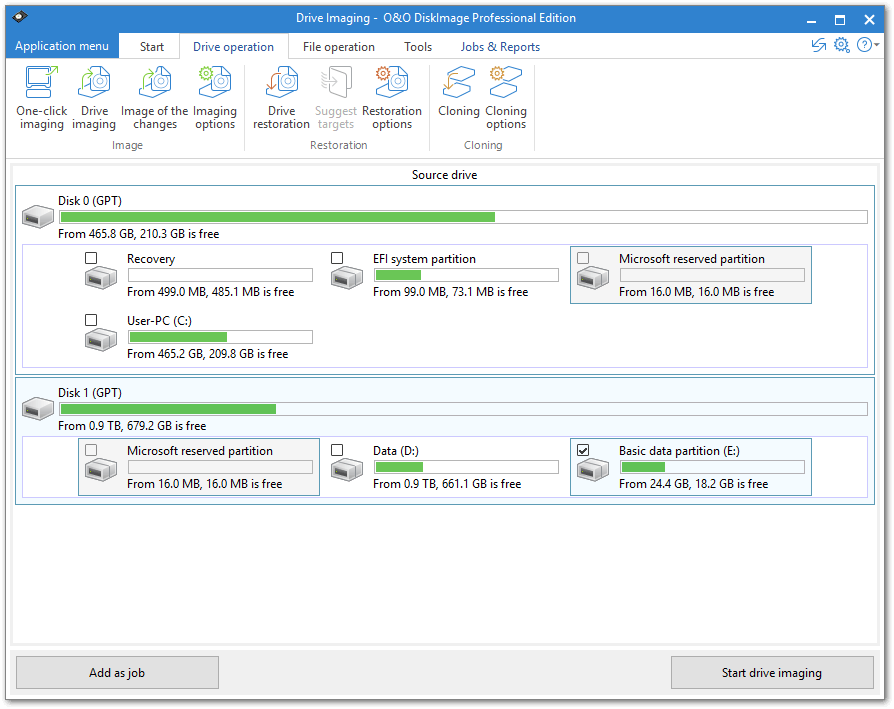
Task: Check the Recovery partition checkbox
Action: tap(91, 258)
